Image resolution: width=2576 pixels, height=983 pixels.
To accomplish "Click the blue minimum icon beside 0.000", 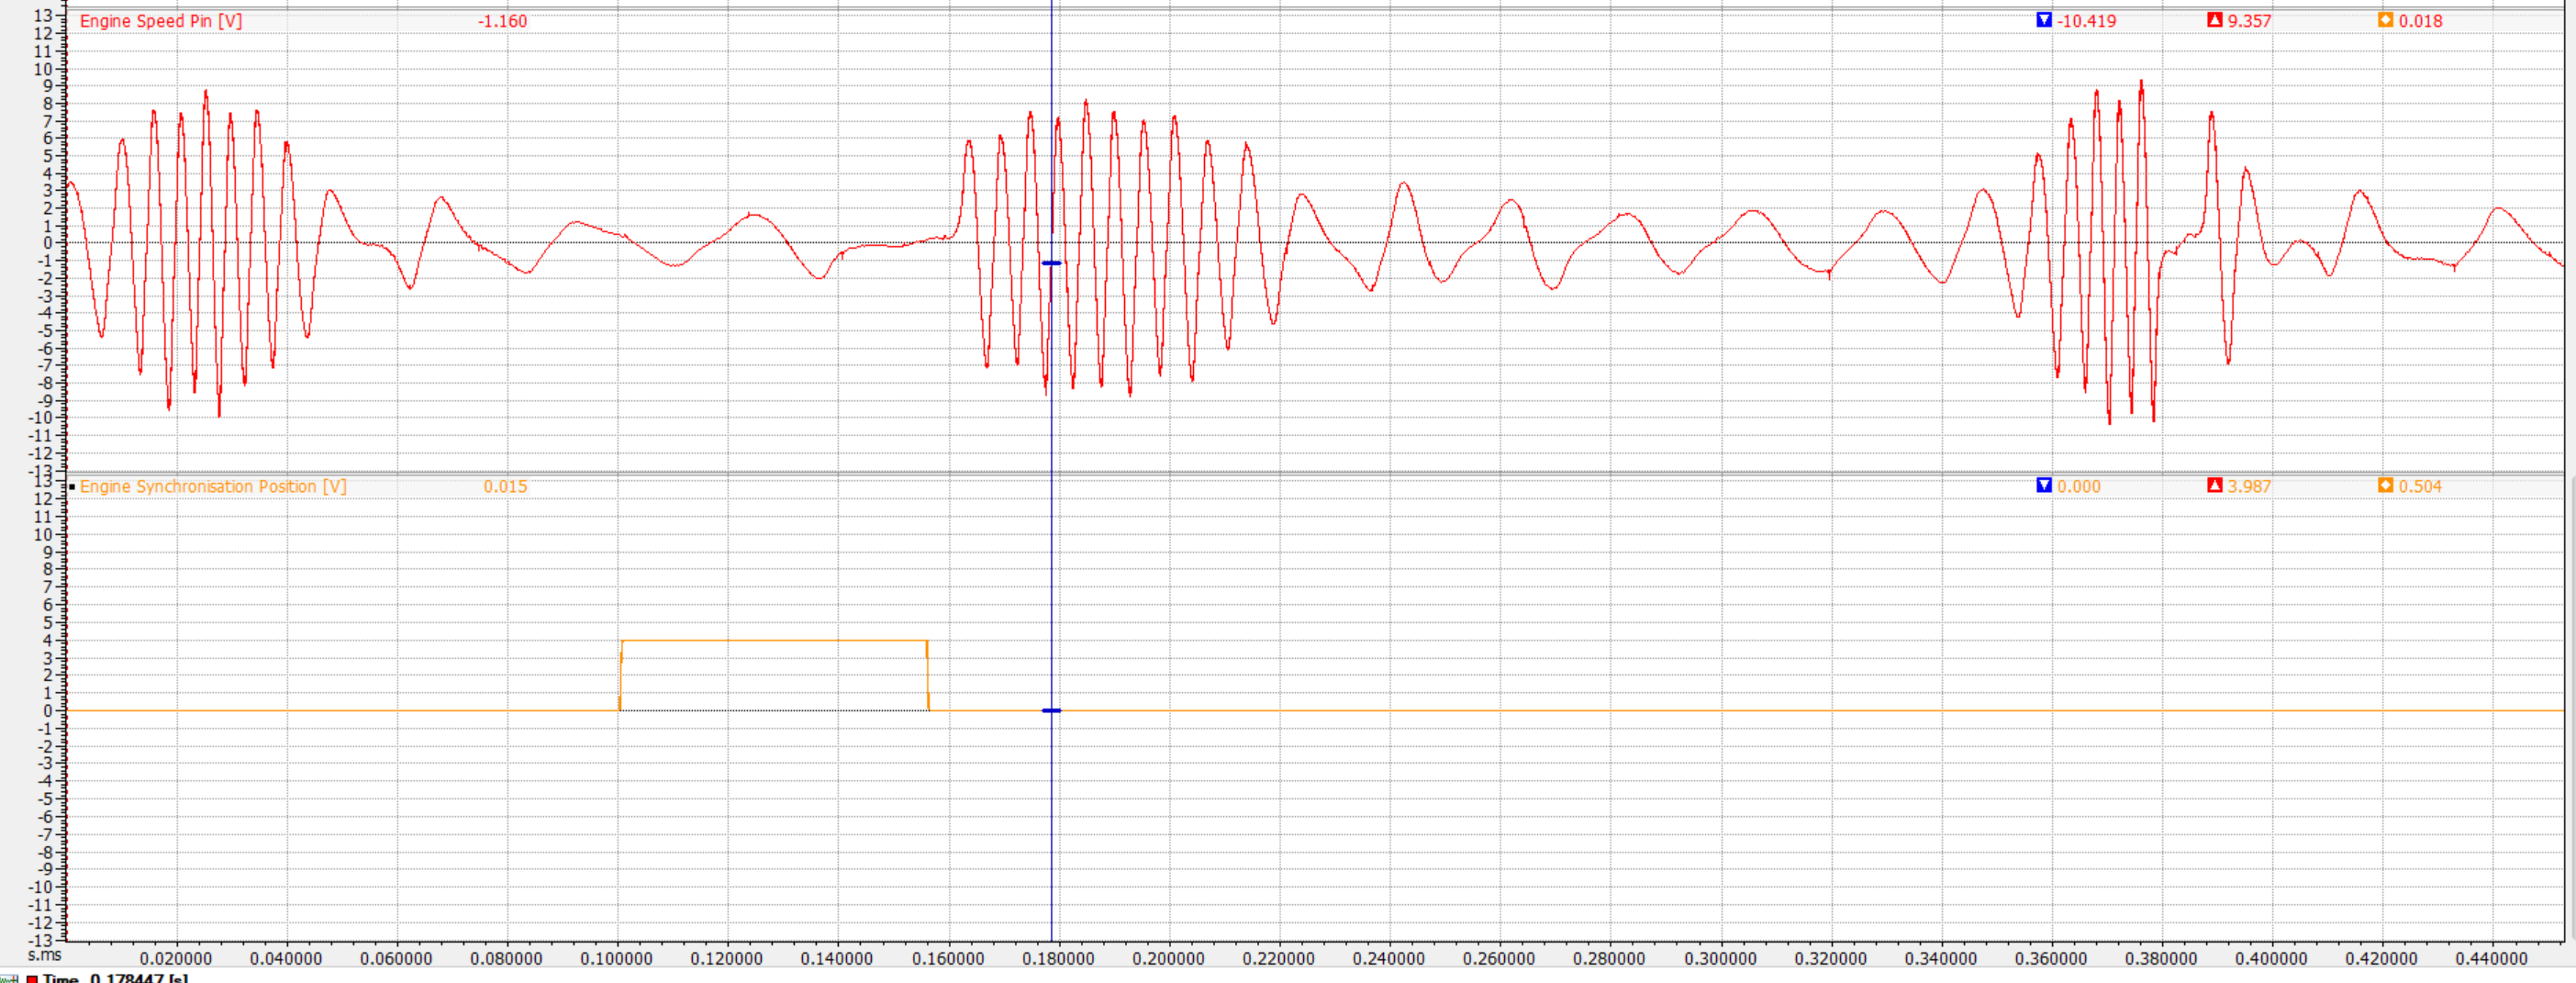I will (x=2044, y=485).
